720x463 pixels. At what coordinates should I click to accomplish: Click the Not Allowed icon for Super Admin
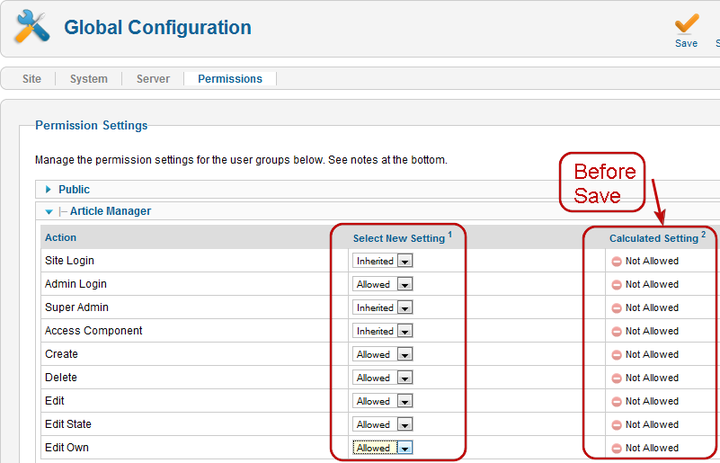617,308
